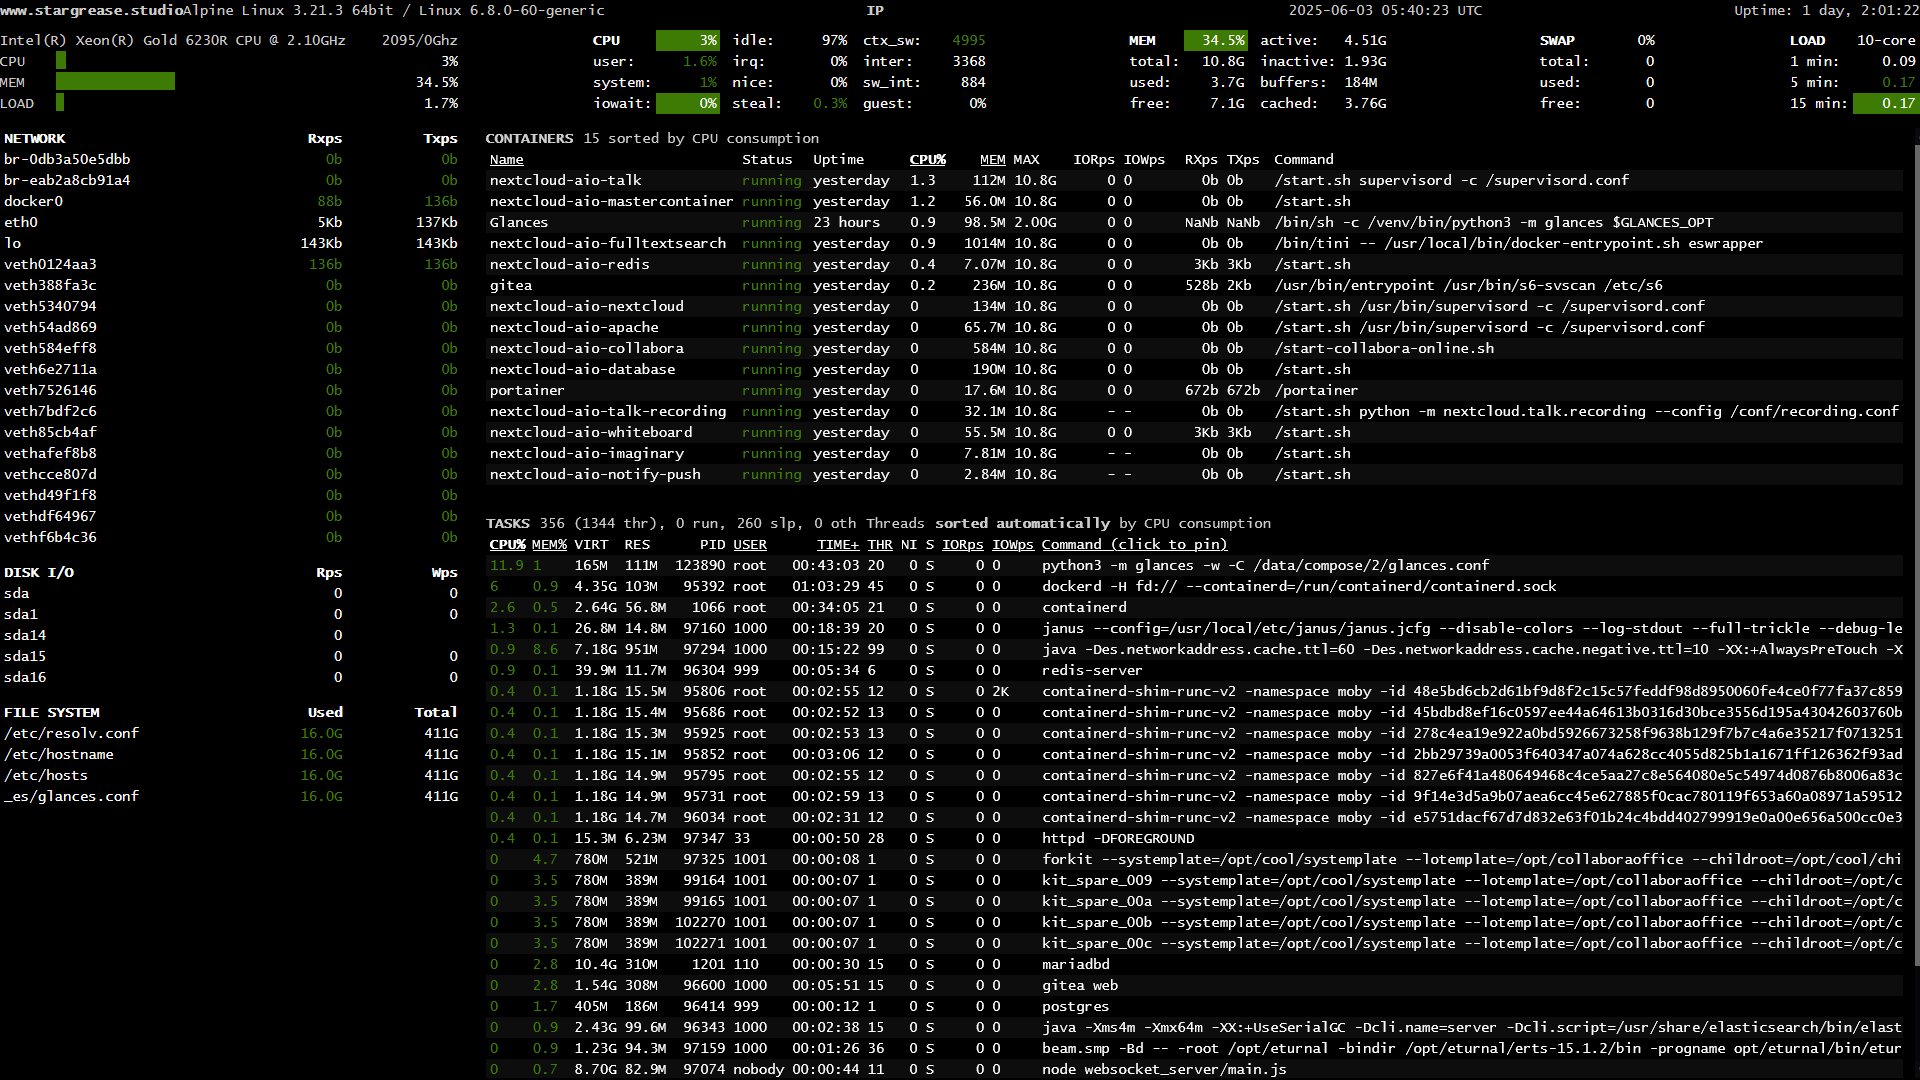
Task: Sort containers by MEM column header
Action: [992, 160]
